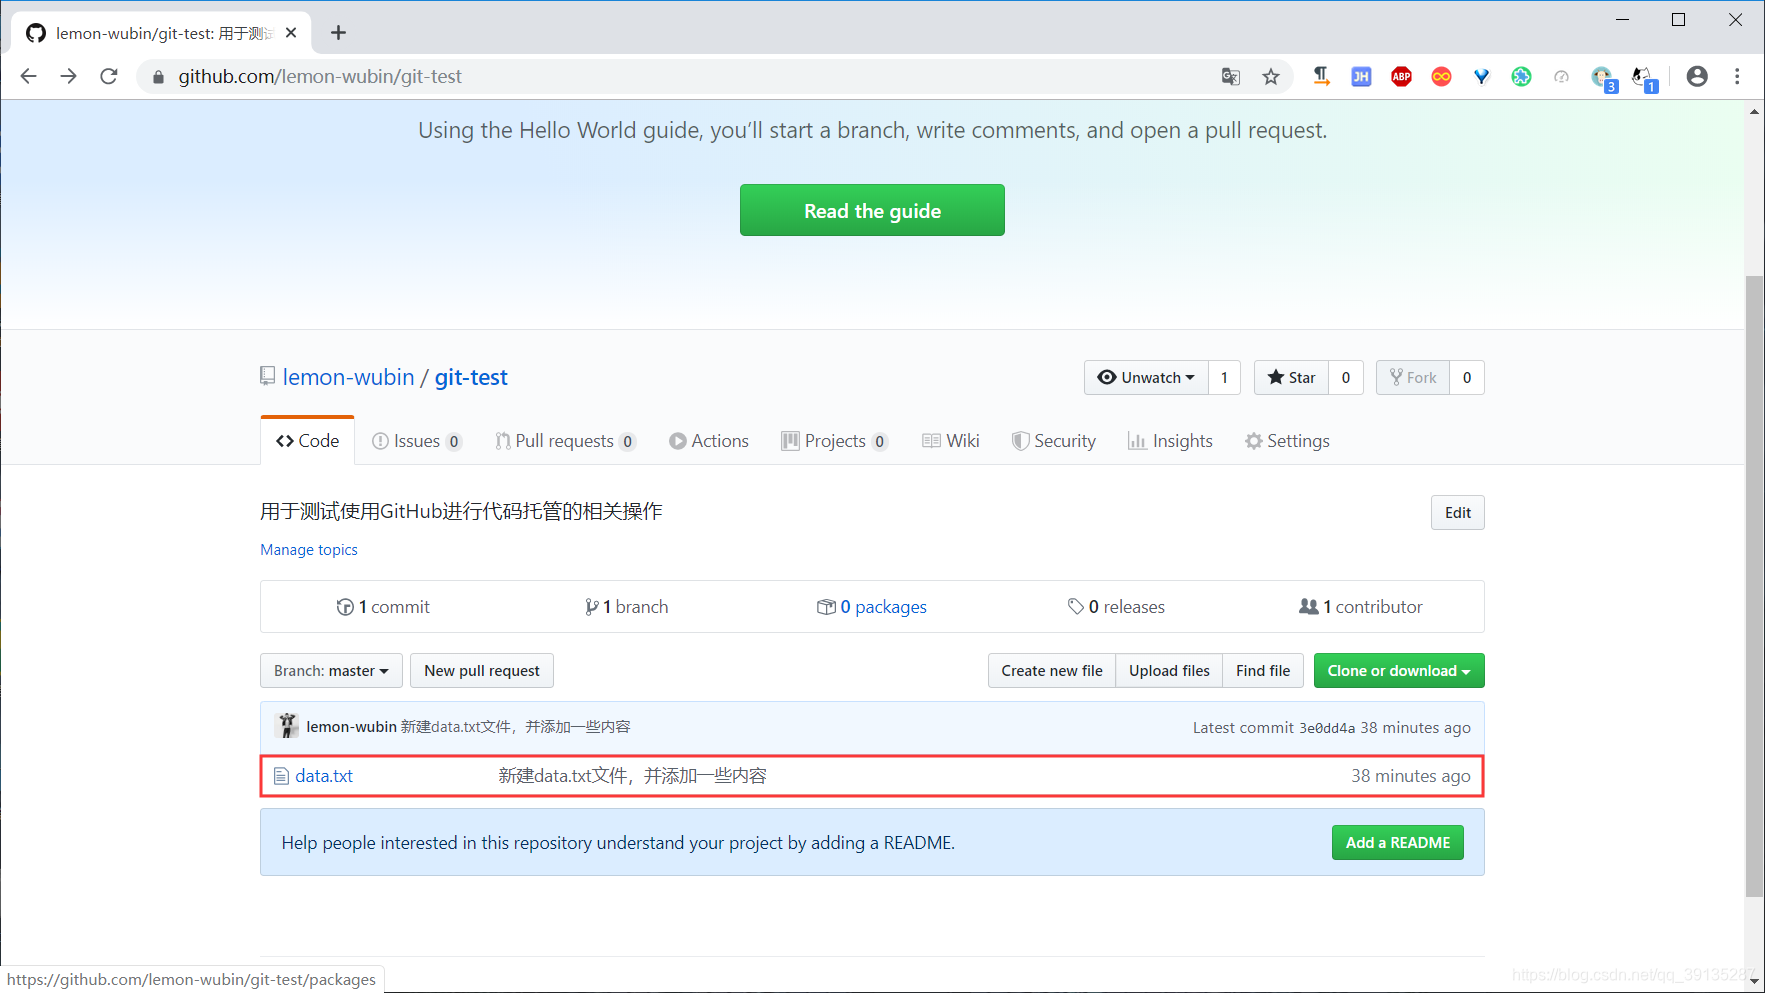This screenshot has height=993, width=1765.
Task: Open the 1 branch list
Action: coord(627,607)
